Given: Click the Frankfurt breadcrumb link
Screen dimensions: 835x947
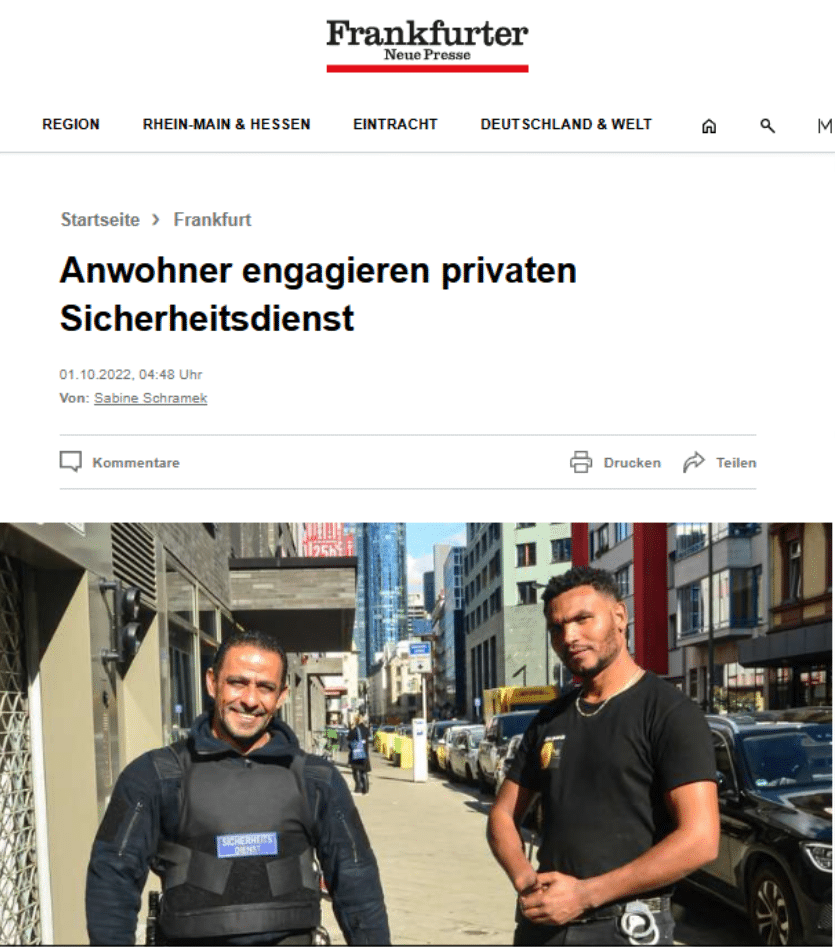Looking at the screenshot, I should [x=213, y=219].
